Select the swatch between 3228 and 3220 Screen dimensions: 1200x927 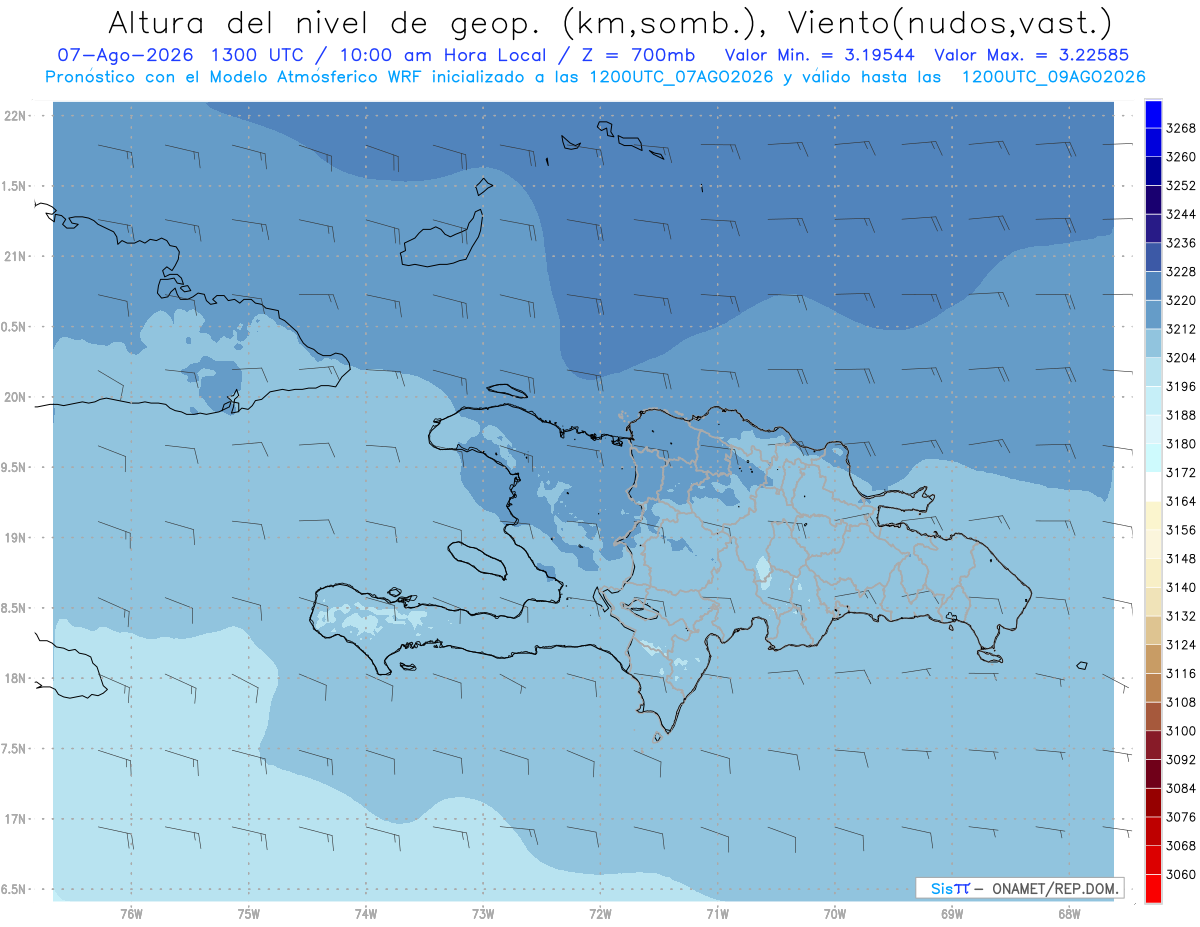tap(1152, 285)
